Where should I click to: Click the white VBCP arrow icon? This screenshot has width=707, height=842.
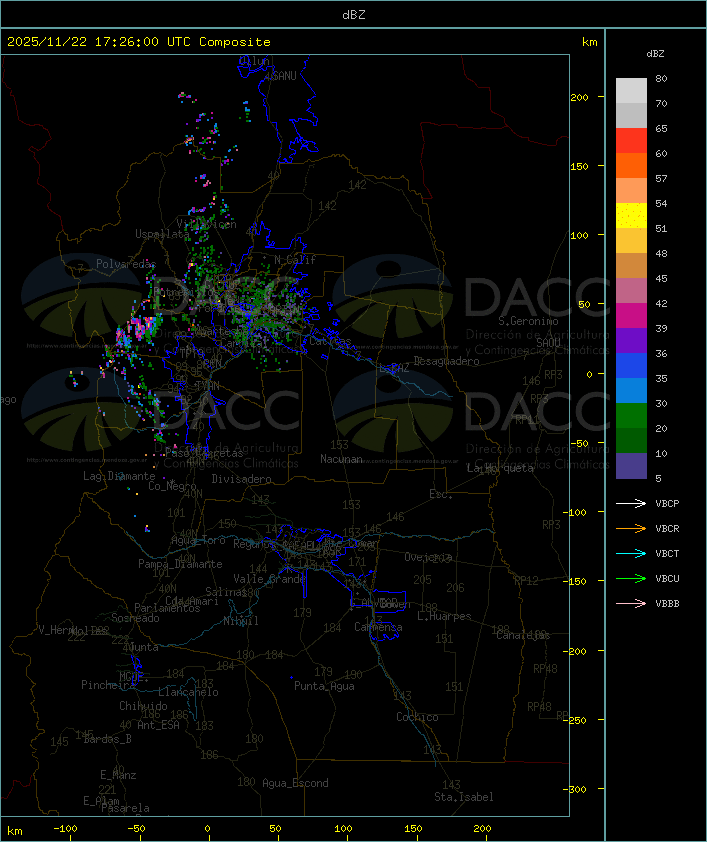[x=631, y=503]
